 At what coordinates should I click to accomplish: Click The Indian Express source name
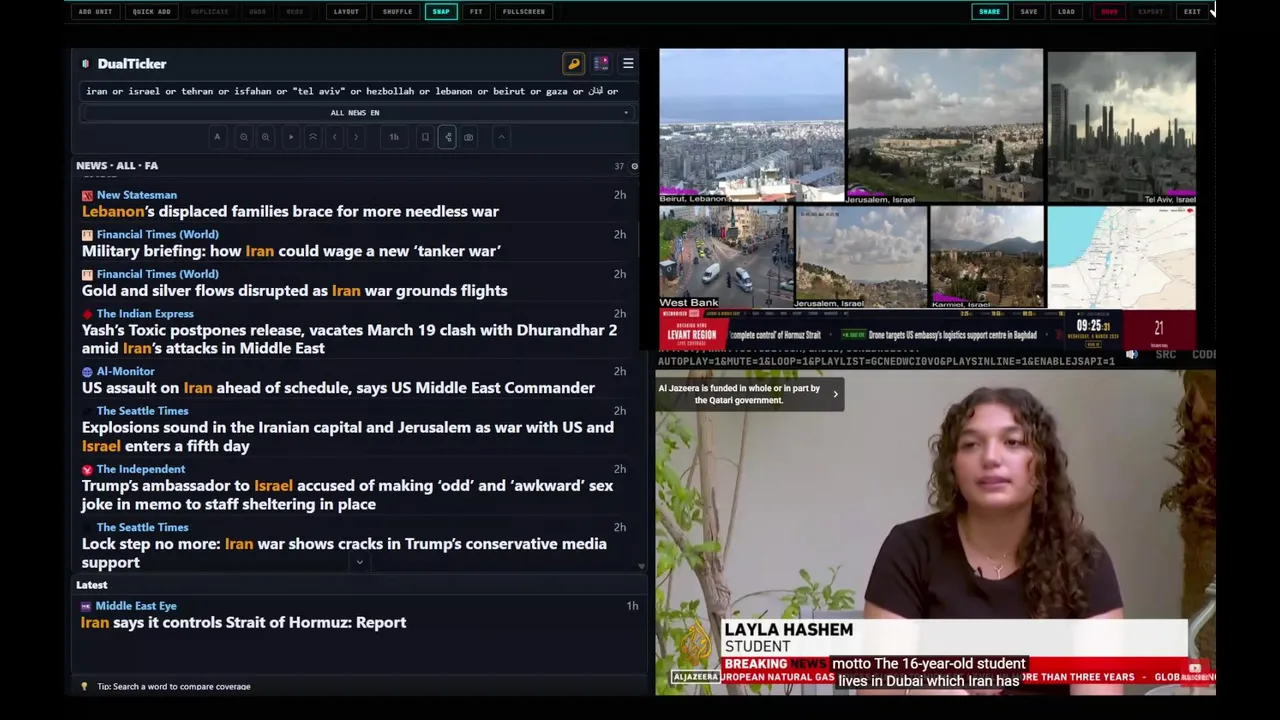(145, 314)
